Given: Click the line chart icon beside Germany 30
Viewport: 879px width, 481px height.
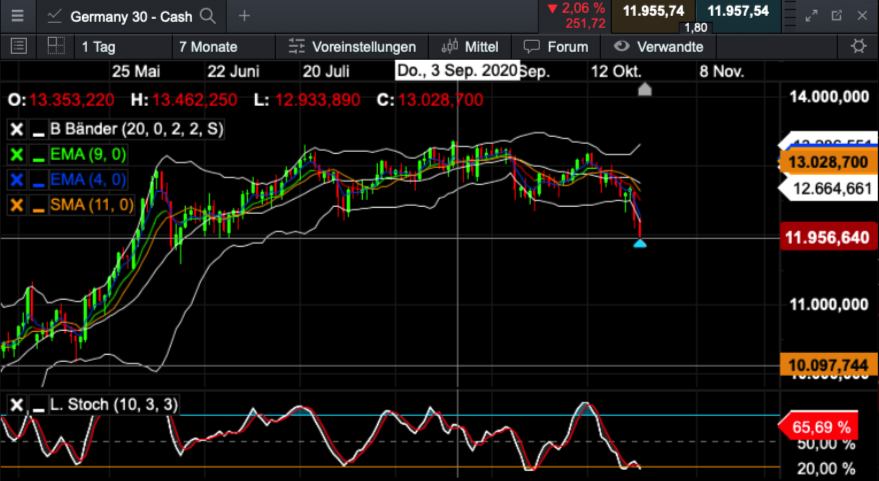Looking at the screenshot, I should (54, 16).
